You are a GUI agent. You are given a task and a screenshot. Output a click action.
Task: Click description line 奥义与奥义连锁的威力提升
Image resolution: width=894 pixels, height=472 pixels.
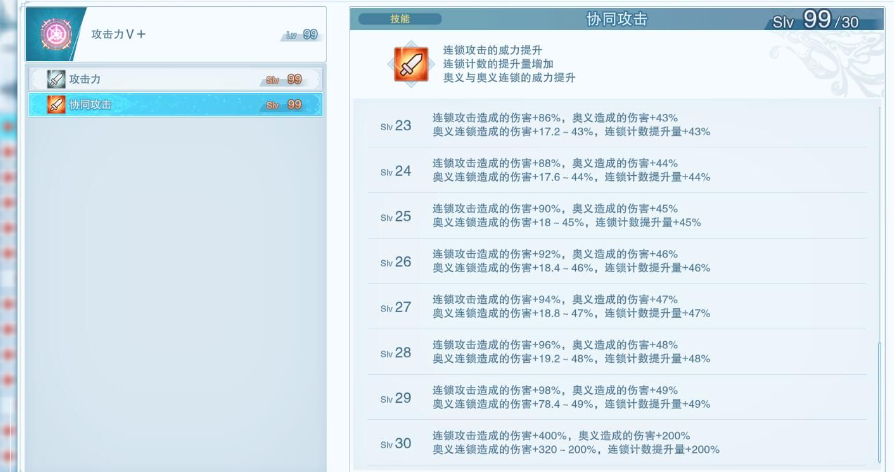click(509, 78)
